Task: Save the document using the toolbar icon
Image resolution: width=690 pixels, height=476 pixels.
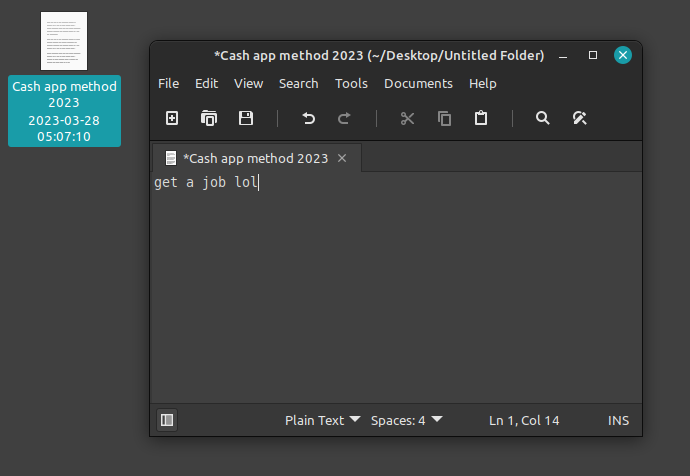Action: click(246, 118)
